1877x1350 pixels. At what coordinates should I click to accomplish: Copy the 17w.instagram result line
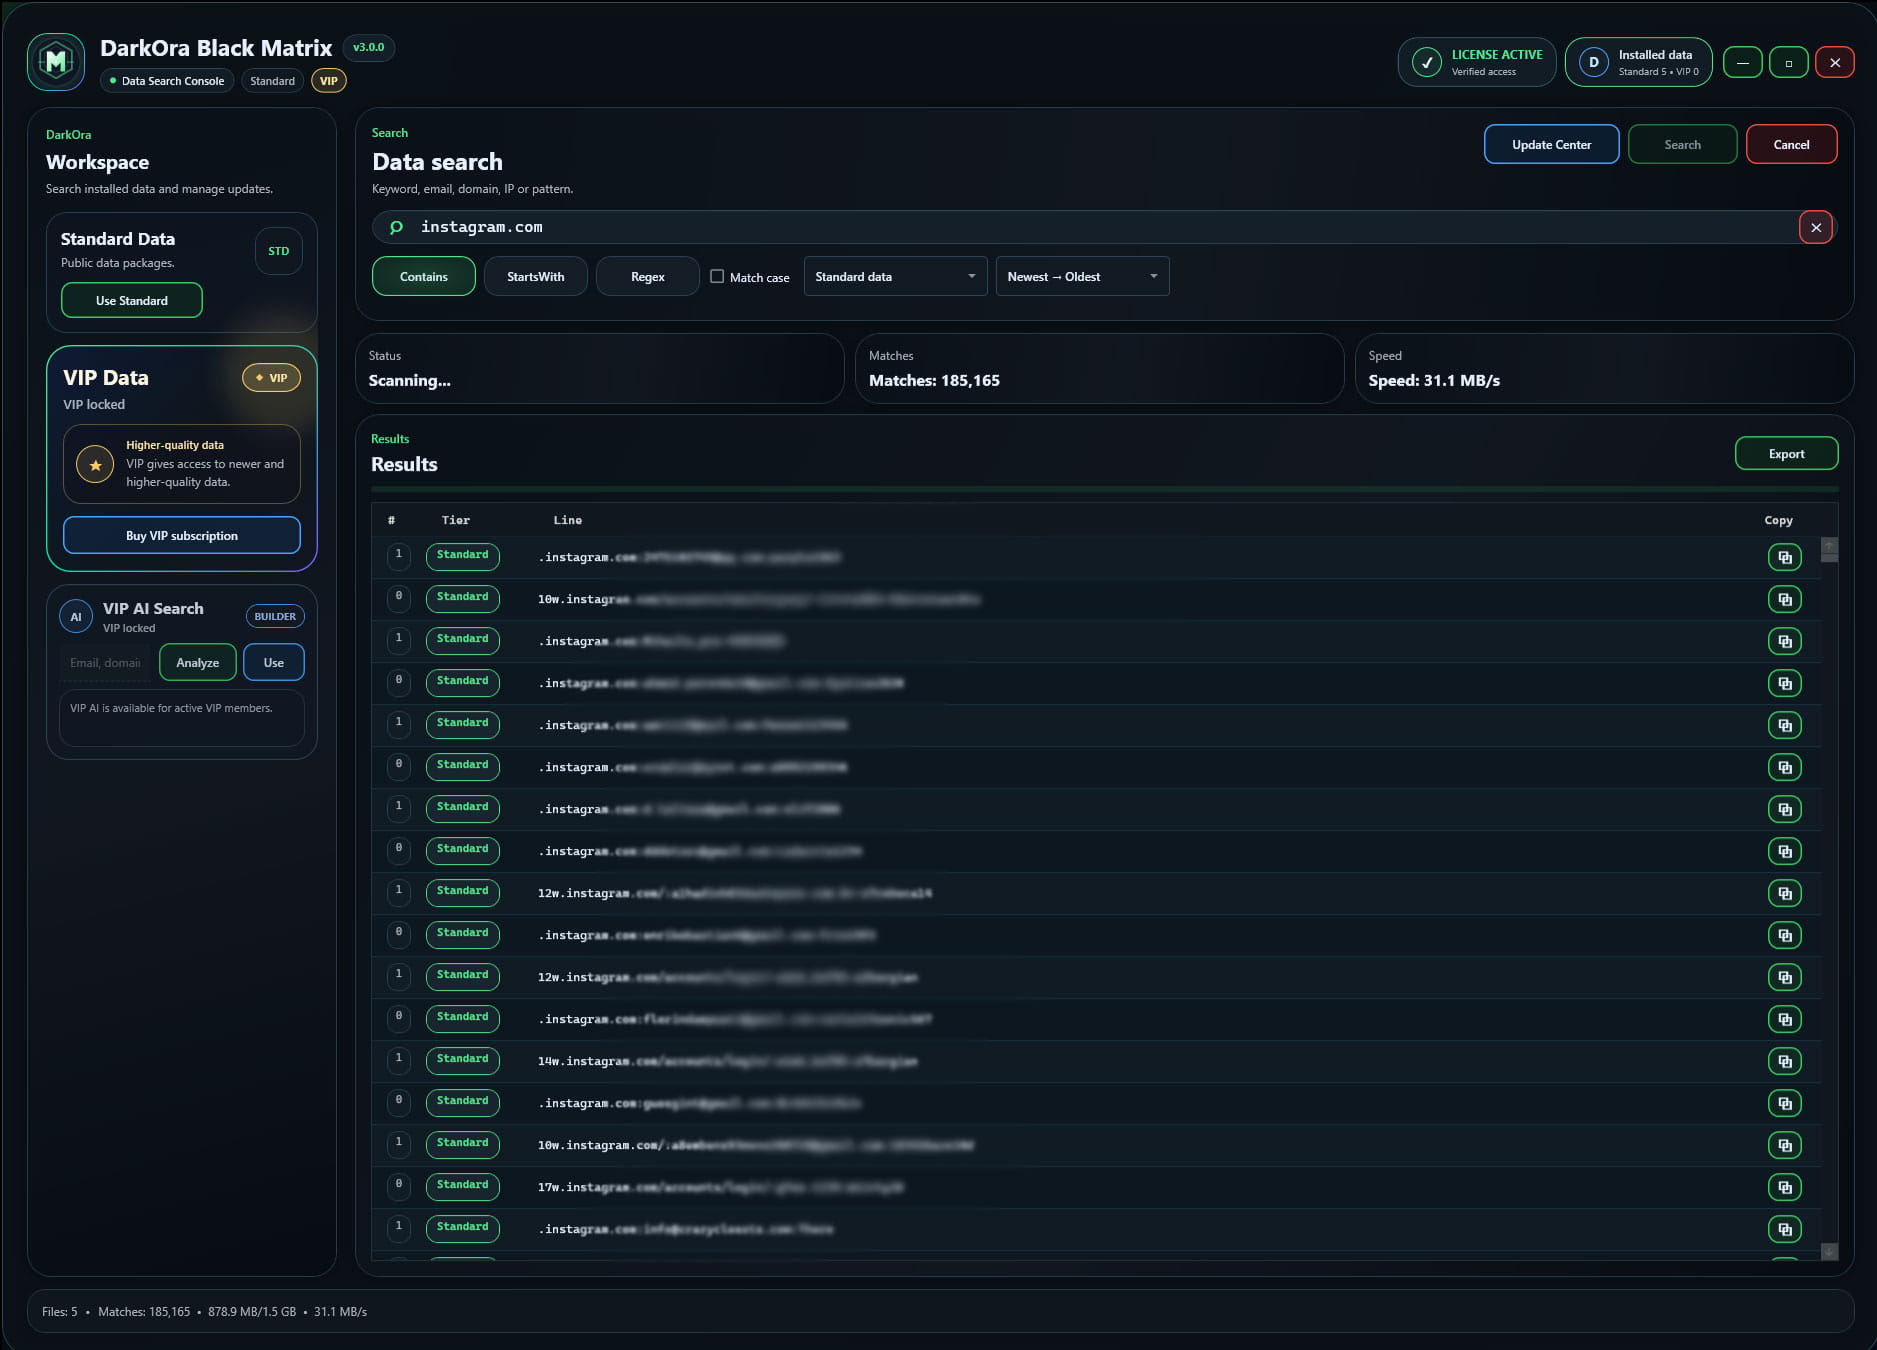(1785, 1187)
